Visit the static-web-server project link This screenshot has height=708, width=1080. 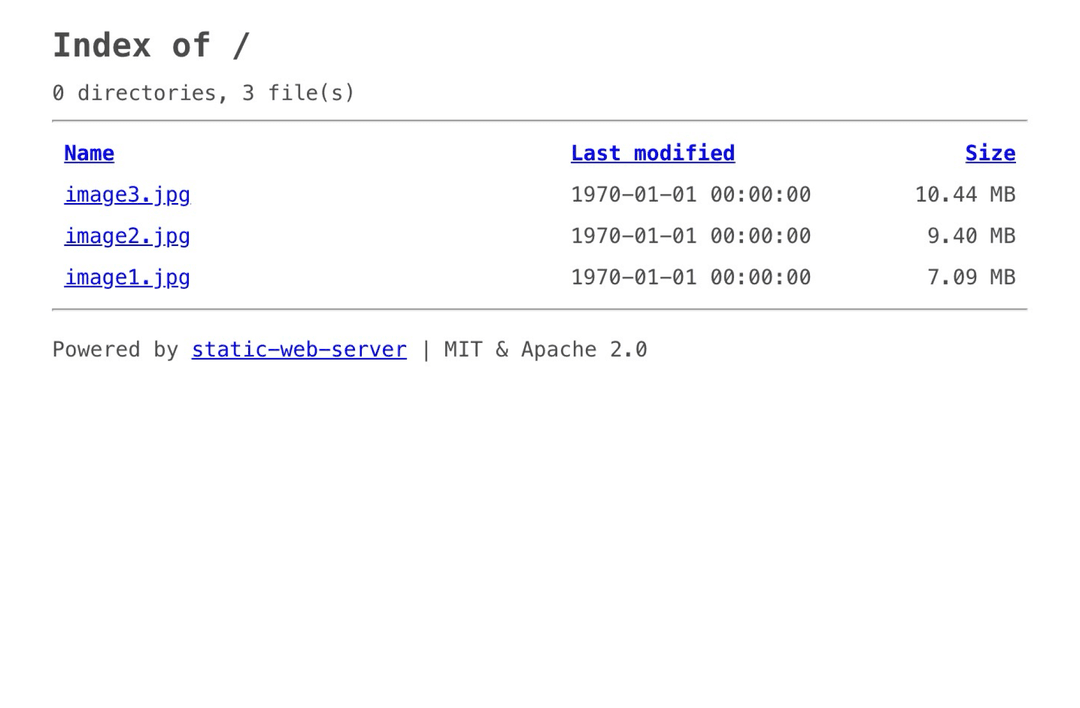[x=299, y=350]
